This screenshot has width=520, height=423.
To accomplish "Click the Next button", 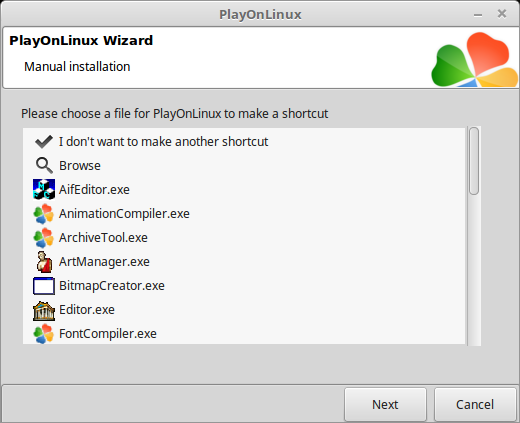I will [x=385, y=404].
